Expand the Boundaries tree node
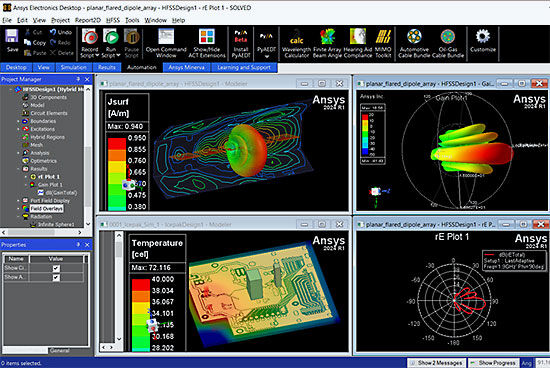550x368 pixels. point(18,121)
